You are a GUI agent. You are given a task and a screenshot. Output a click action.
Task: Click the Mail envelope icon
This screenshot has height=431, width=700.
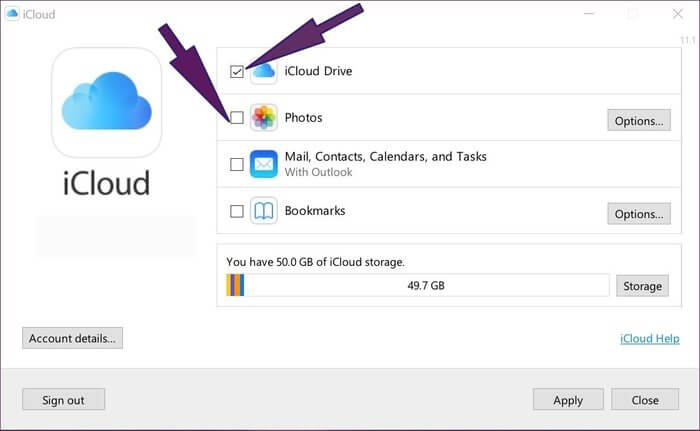tap(263, 164)
